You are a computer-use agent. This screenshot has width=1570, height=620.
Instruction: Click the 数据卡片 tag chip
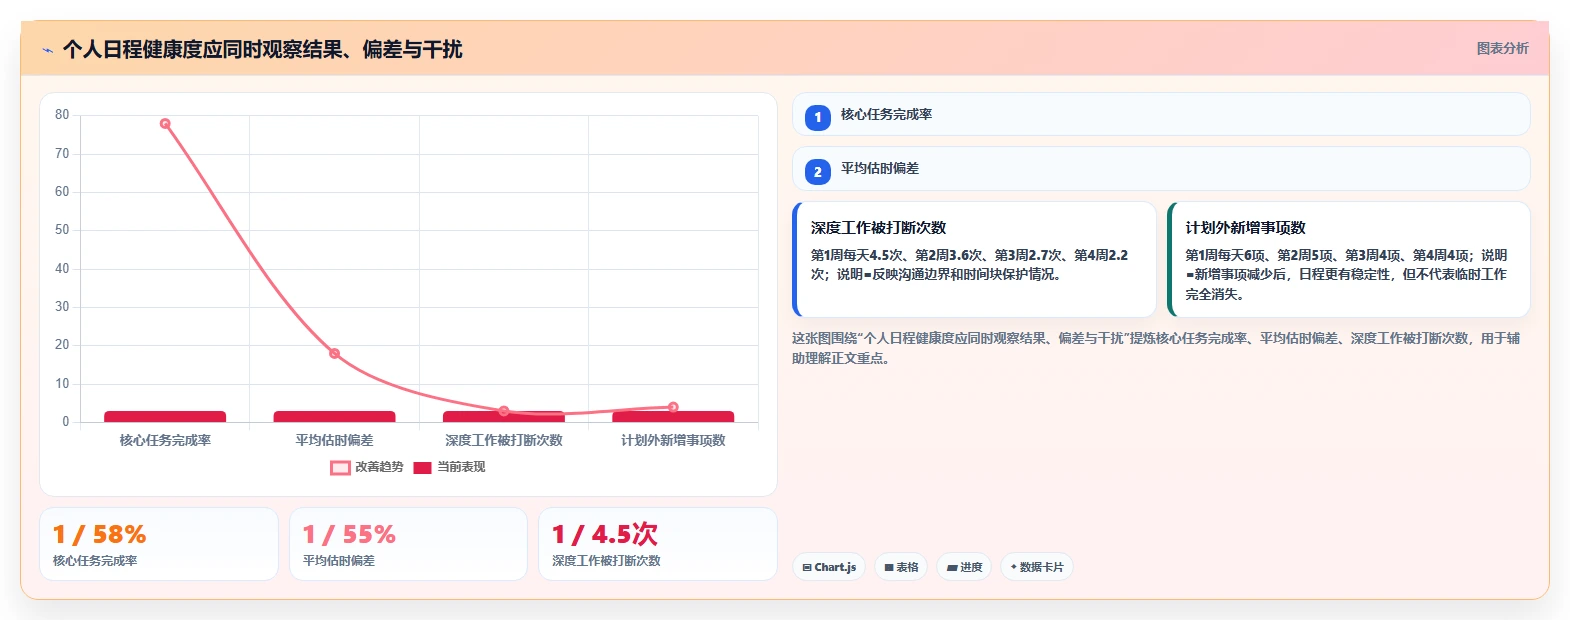[x=1037, y=567]
